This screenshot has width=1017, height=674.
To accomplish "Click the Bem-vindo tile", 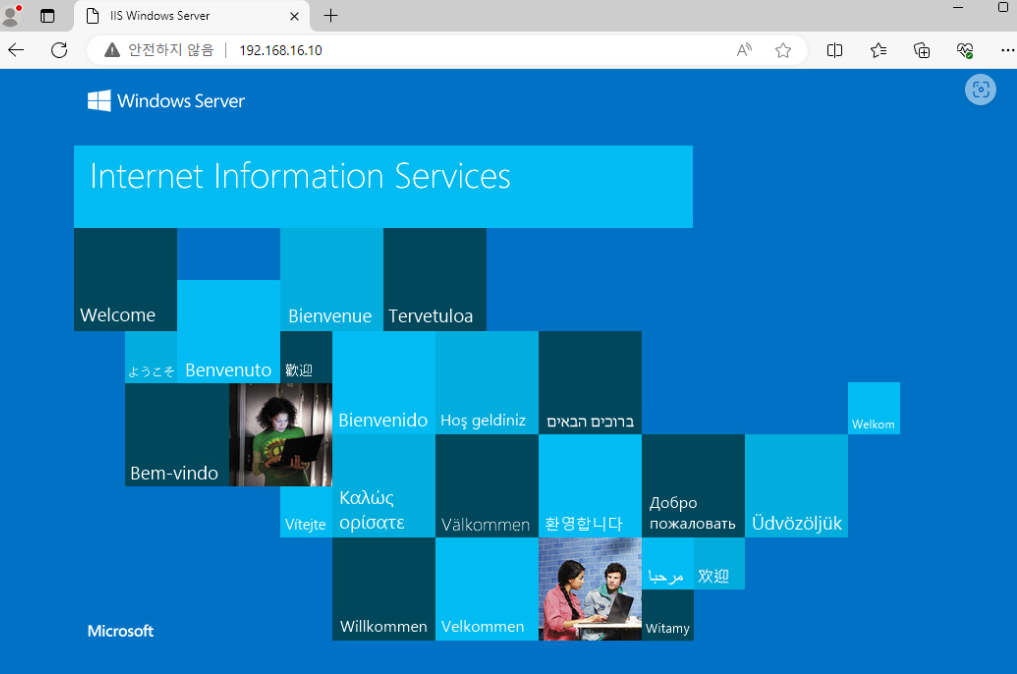I will [x=177, y=434].
